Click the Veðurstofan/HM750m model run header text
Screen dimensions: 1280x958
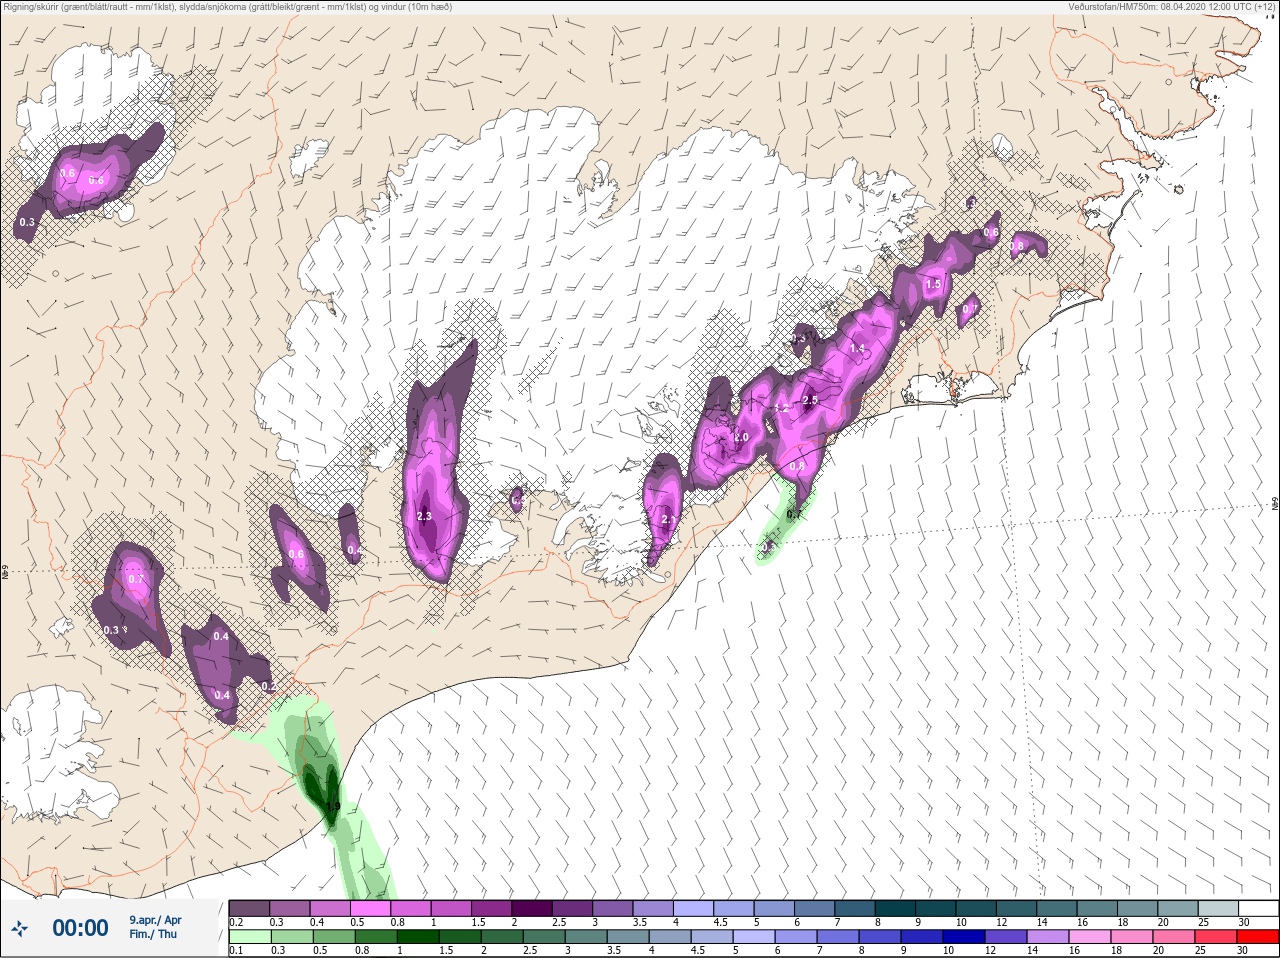click(x=1172, y=6)
